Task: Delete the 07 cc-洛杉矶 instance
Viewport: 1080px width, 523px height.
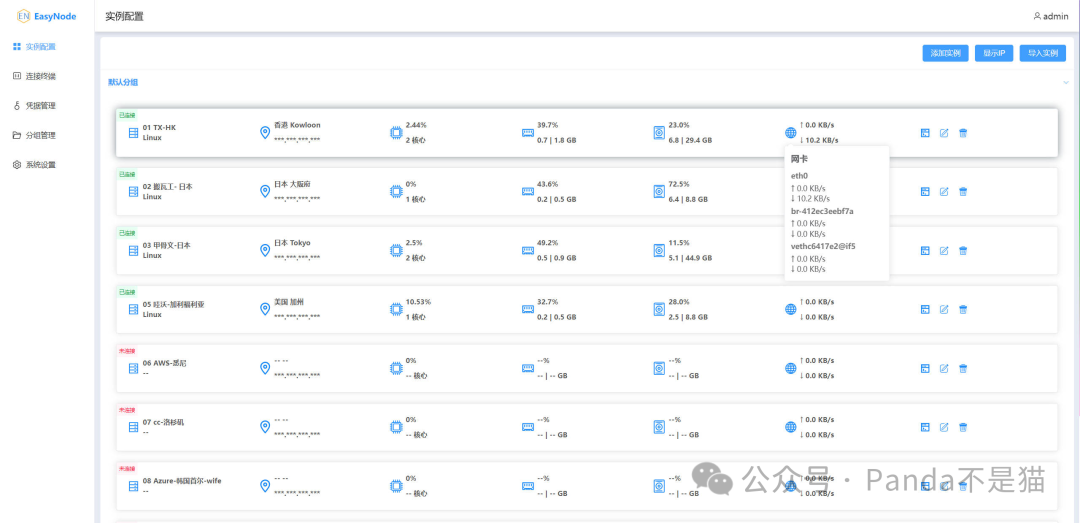Action: [963, 427]
